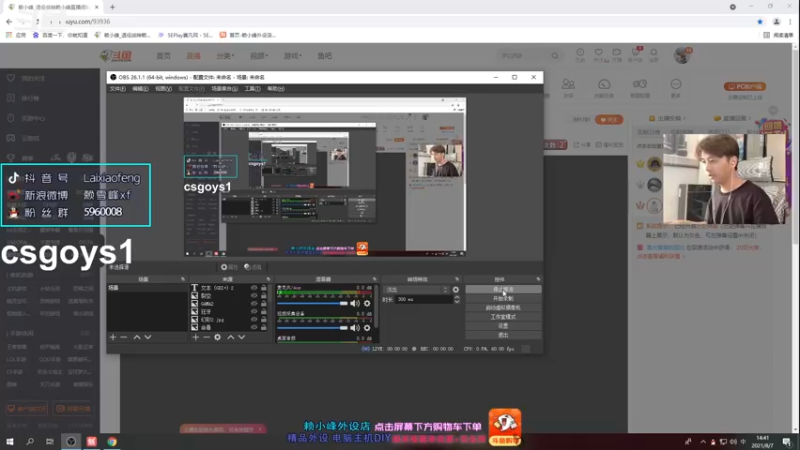This screenshot has height=450, width=800.
Task: Click the 退出 button in OBS controls
Action: pyautogui.click(x=503, y=335)
